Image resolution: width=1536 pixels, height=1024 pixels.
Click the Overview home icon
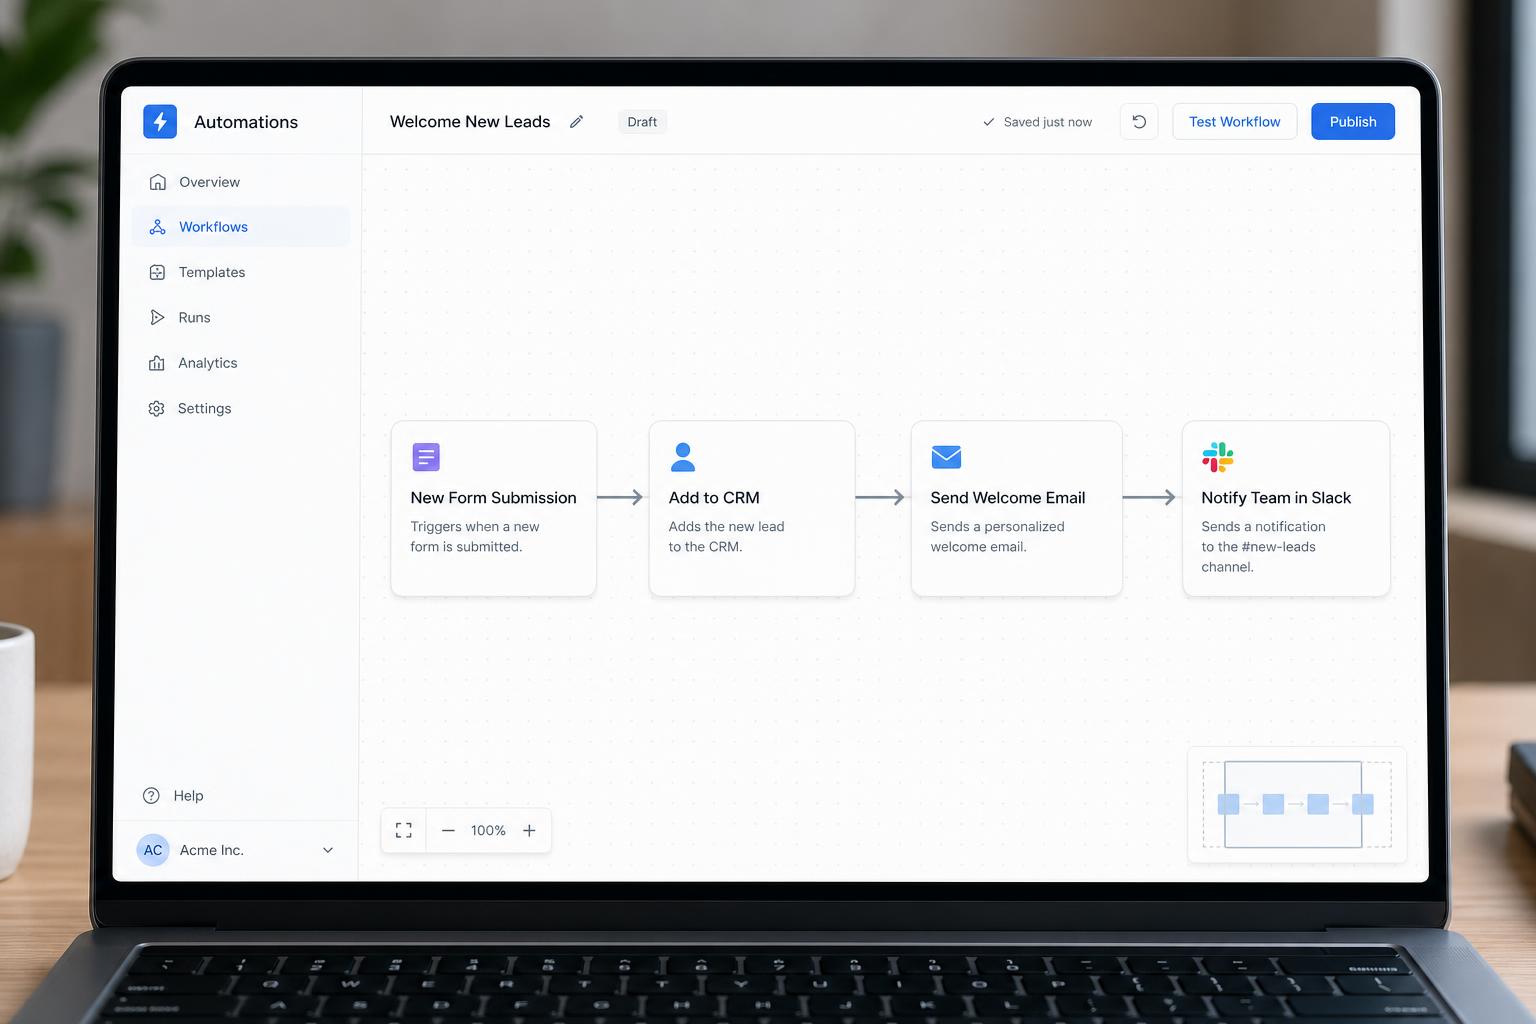click(x=157, y=182)
